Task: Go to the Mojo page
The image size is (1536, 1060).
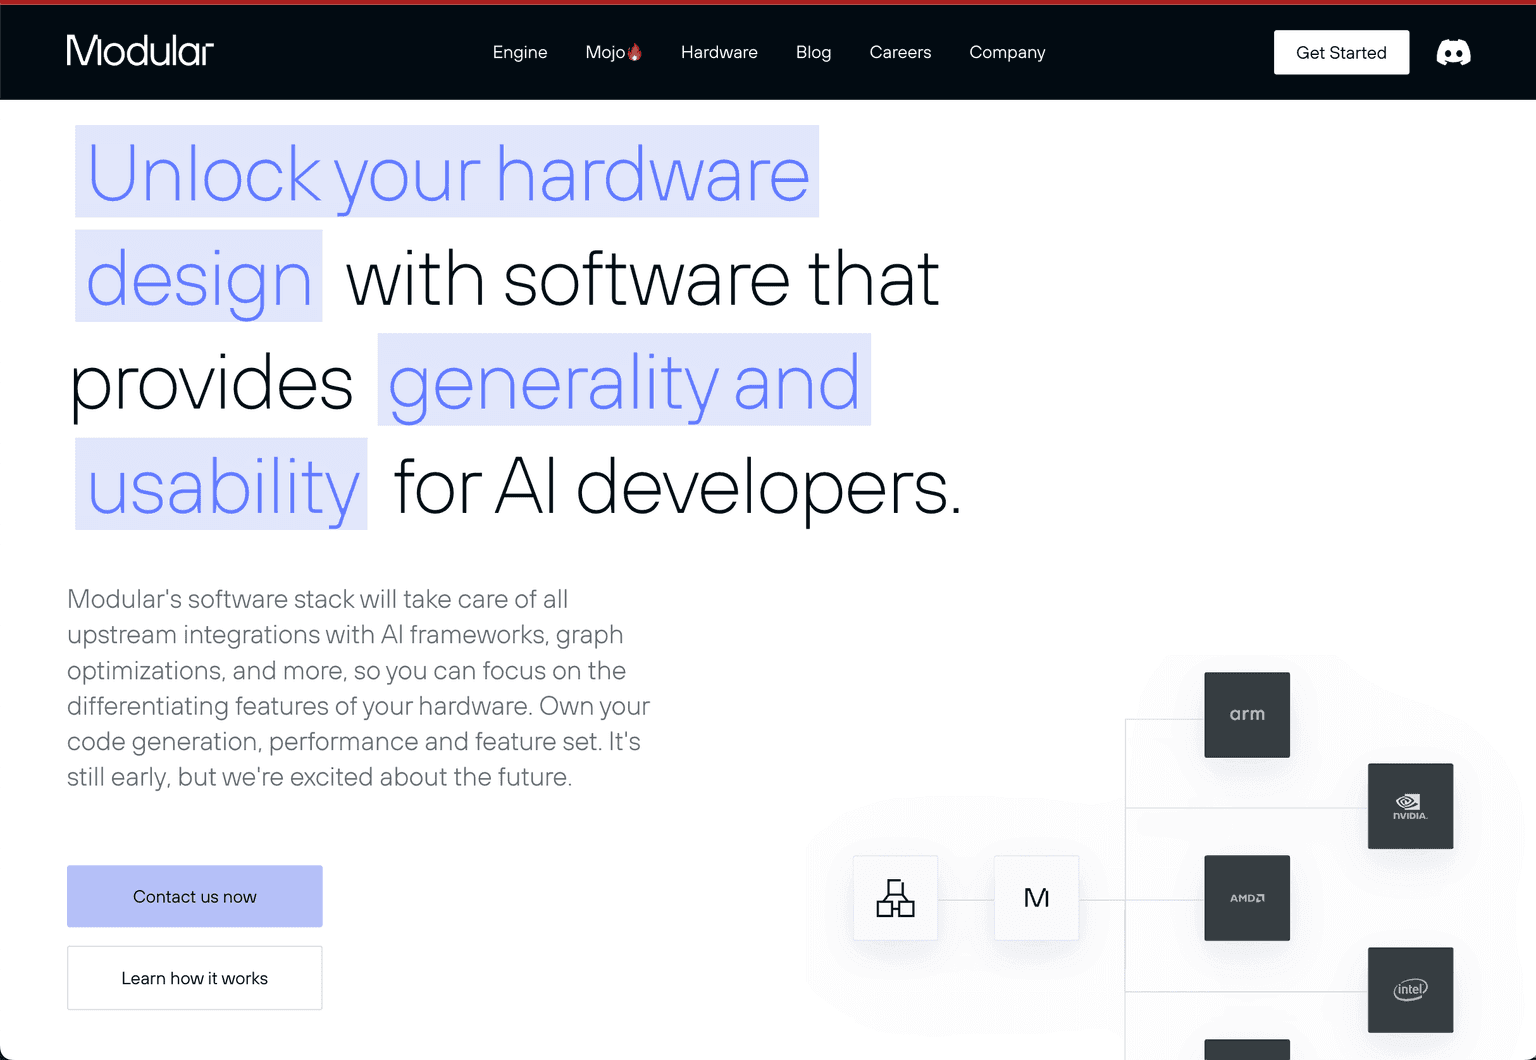Action: click(x=614, y=52)
